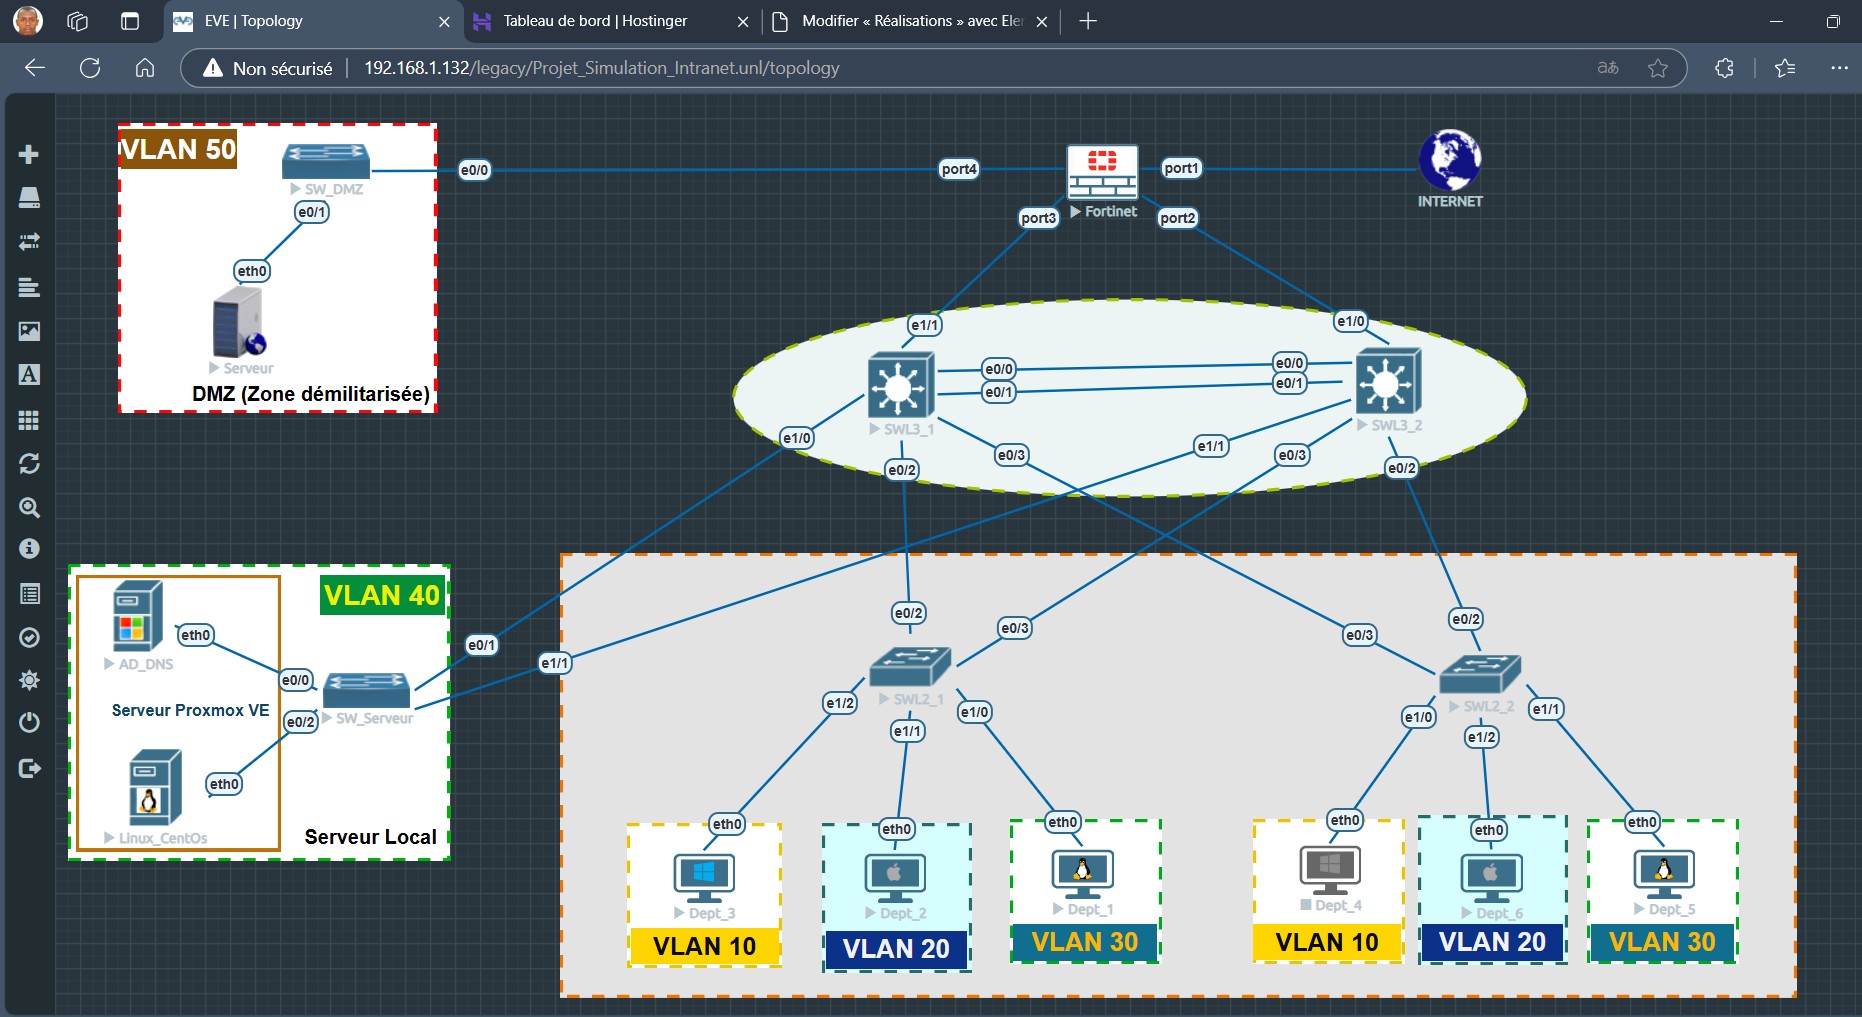Click the INTERNET globe node
The image size is (1862, 1017).
pyautogui.click(x=1449, y=160)
